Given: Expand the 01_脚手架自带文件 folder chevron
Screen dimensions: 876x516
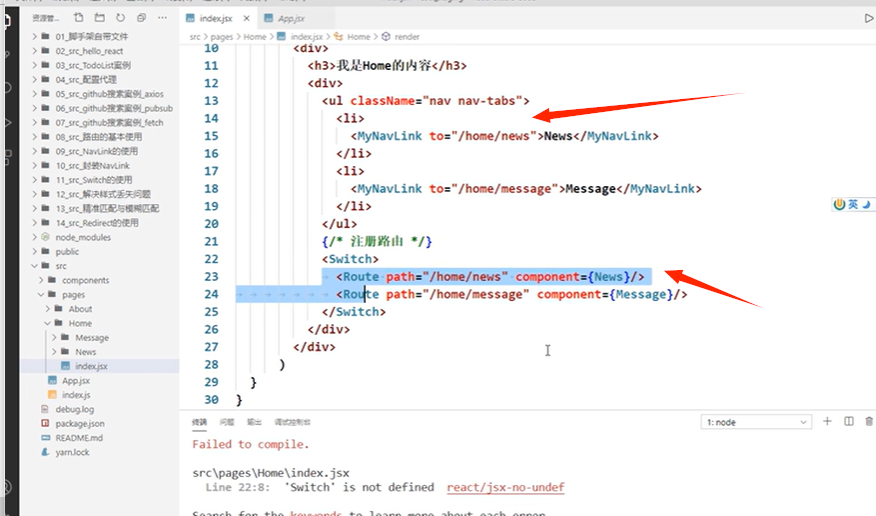Looking at the screenshot, I should 35,36.
